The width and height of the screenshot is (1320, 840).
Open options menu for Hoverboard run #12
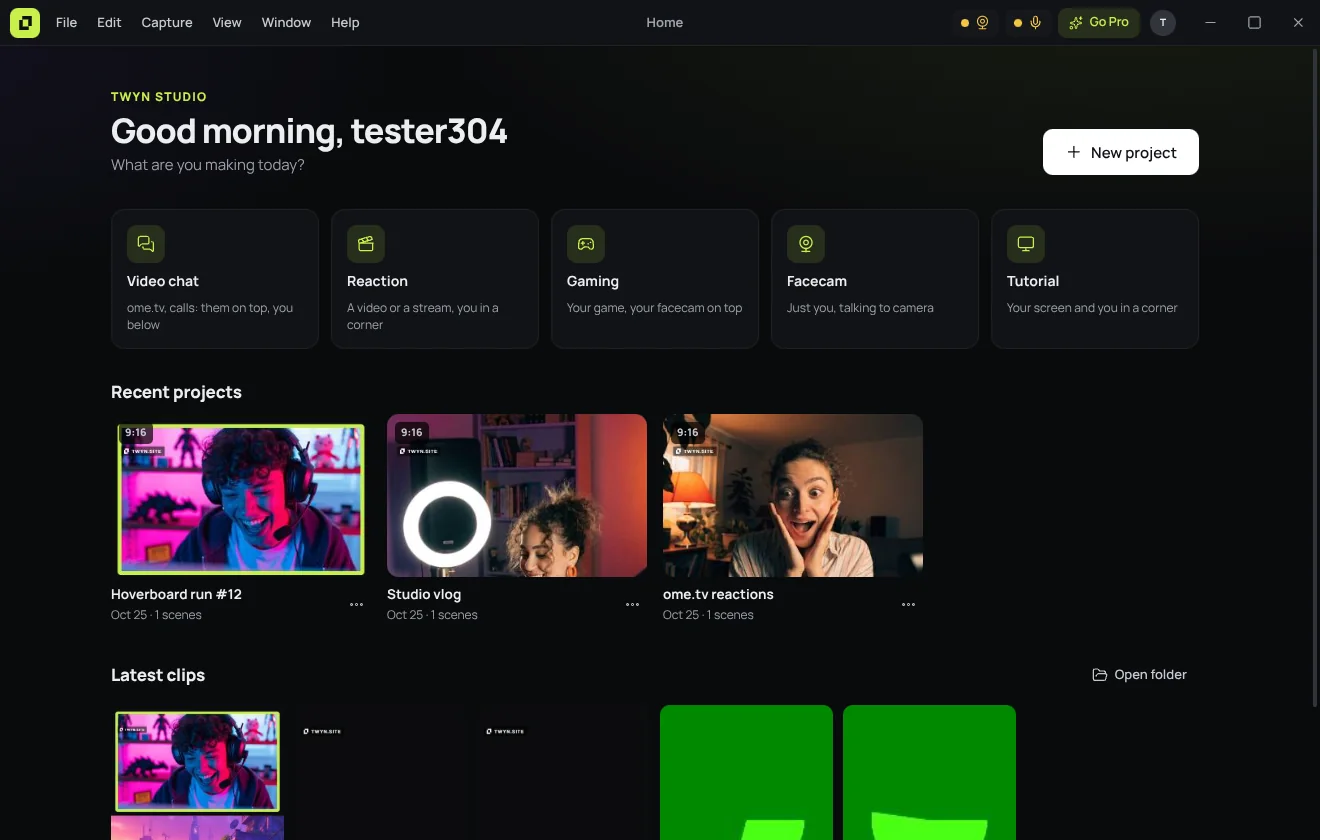tap(357, 605)
